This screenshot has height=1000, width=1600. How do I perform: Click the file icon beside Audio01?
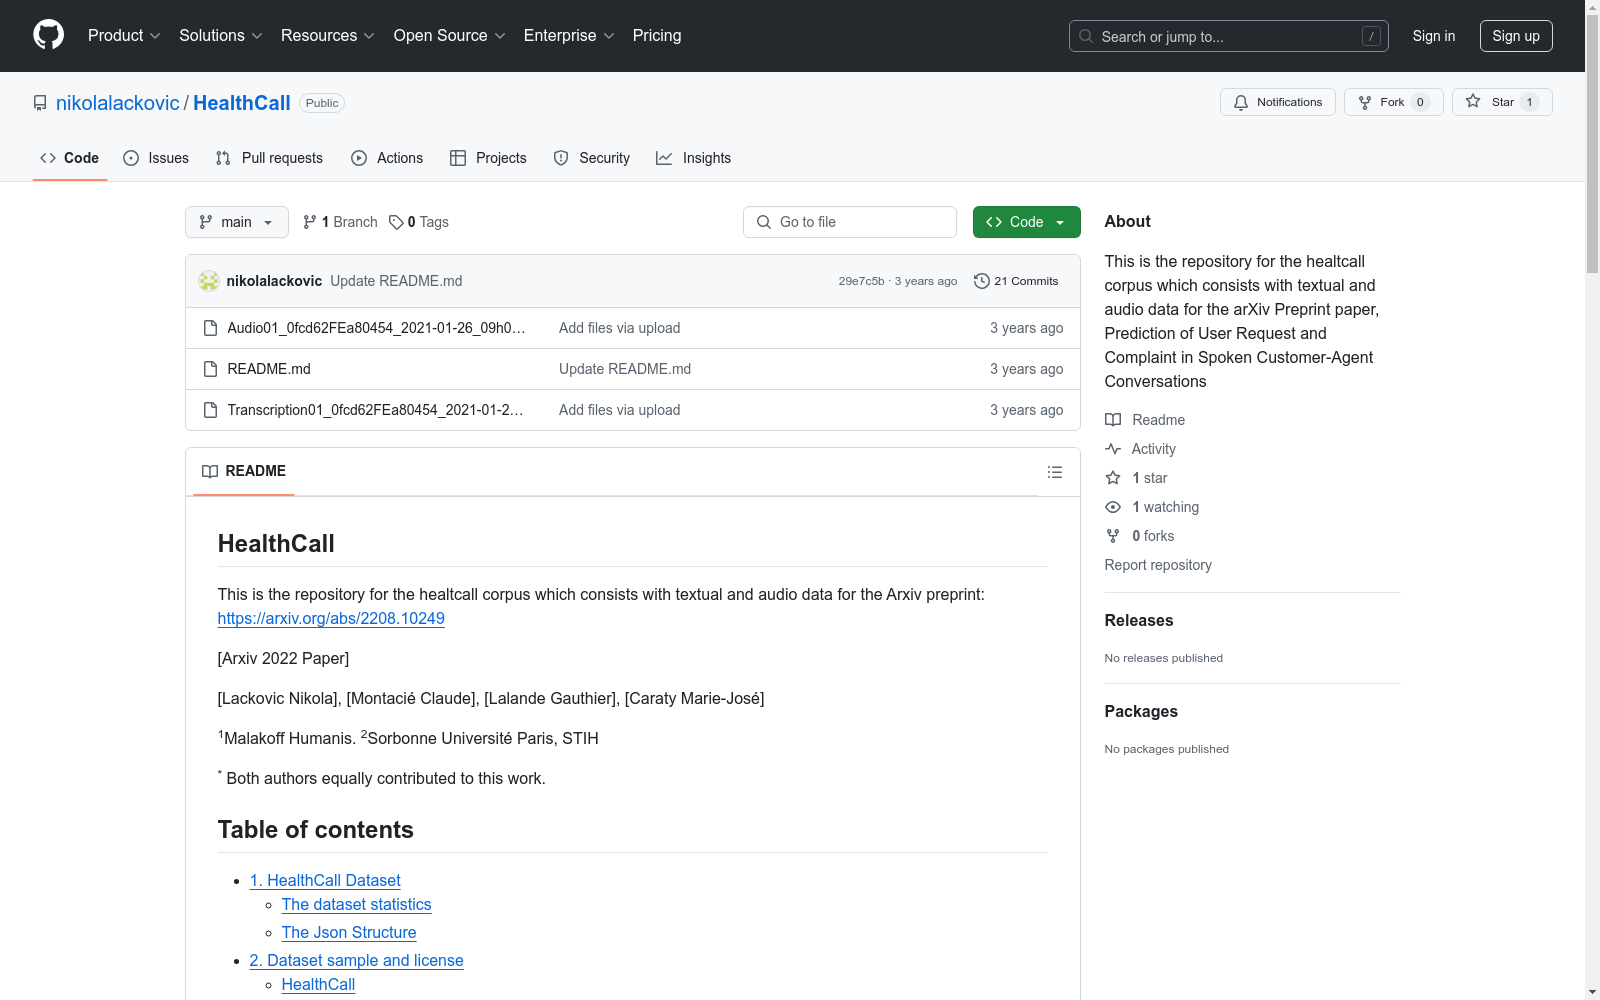click(x=210, y=328)
